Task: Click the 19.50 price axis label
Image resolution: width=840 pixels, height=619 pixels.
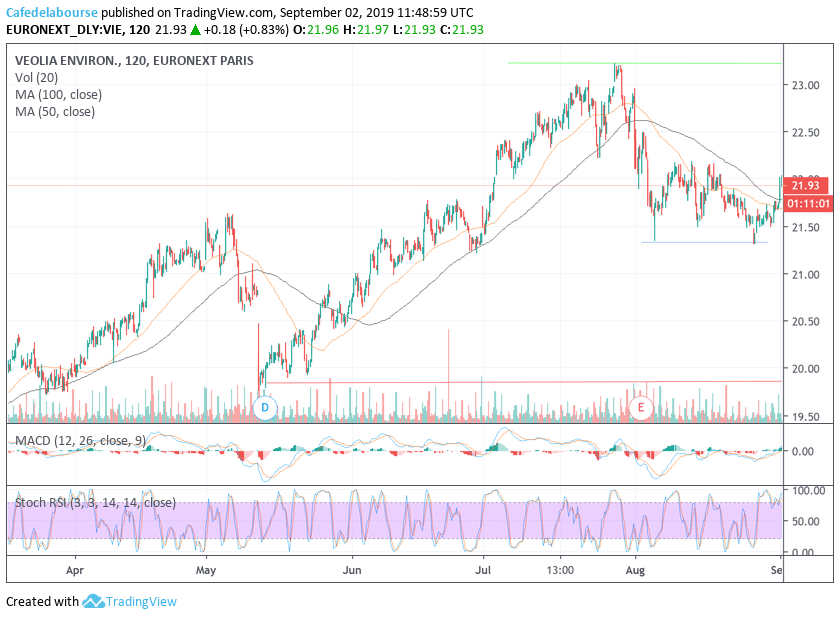Action: (x=806, y=416)
